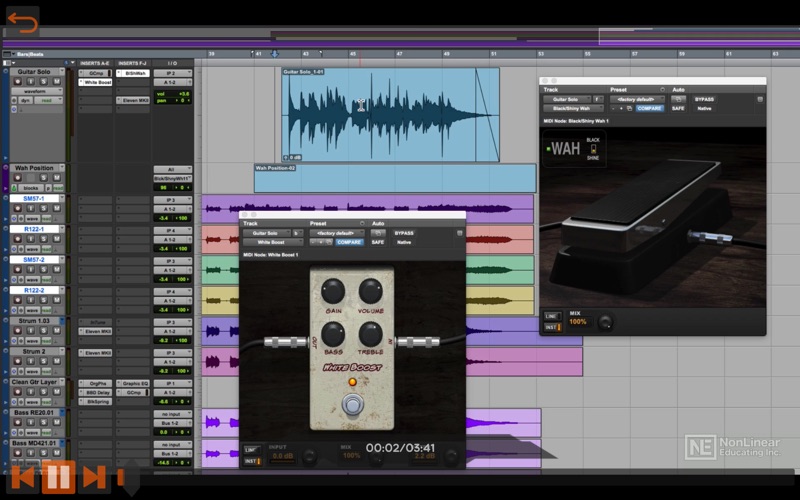This screenshot has width=800, height=500.
Task: Click the timeline ruler at bar 47
Action: (399, 54)
